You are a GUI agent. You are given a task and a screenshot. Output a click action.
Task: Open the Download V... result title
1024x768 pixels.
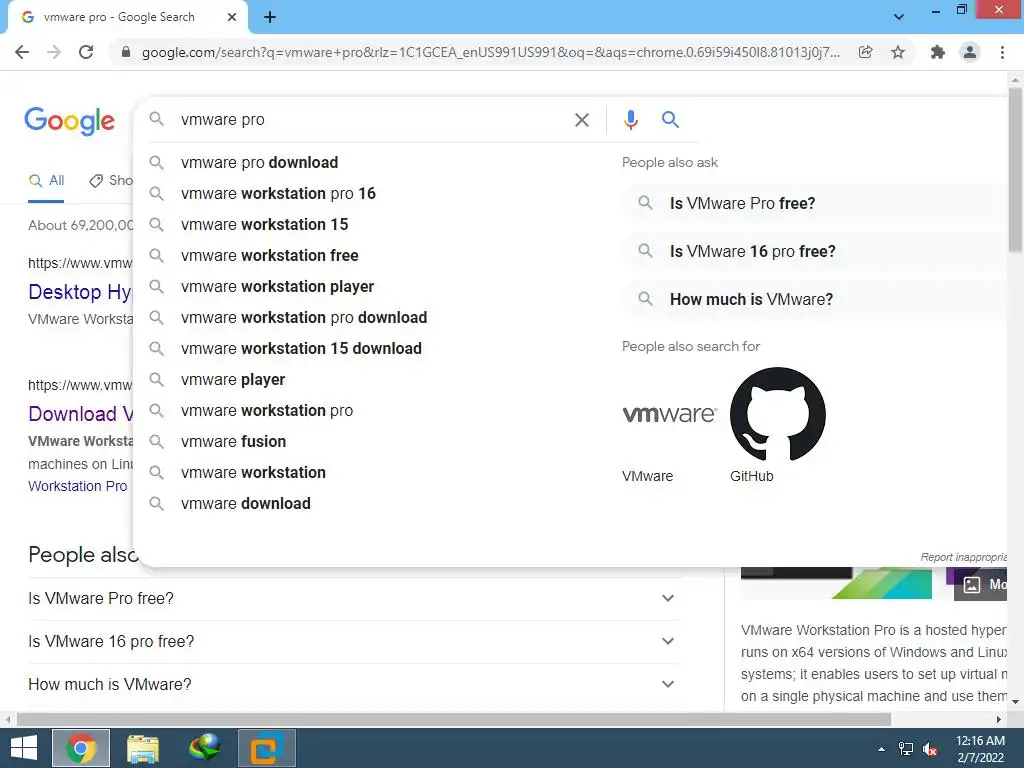pyautogui.click(x=80, y=414)
